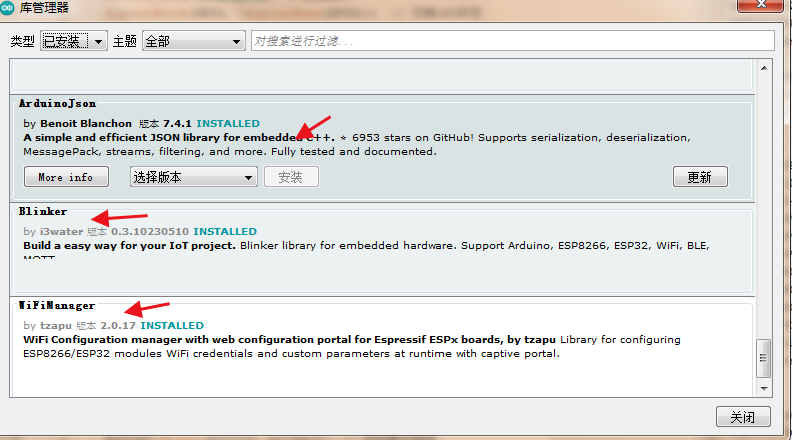Select the WiFiManager library entry title
The image size is (792, 440).
[x=57, y=305]
